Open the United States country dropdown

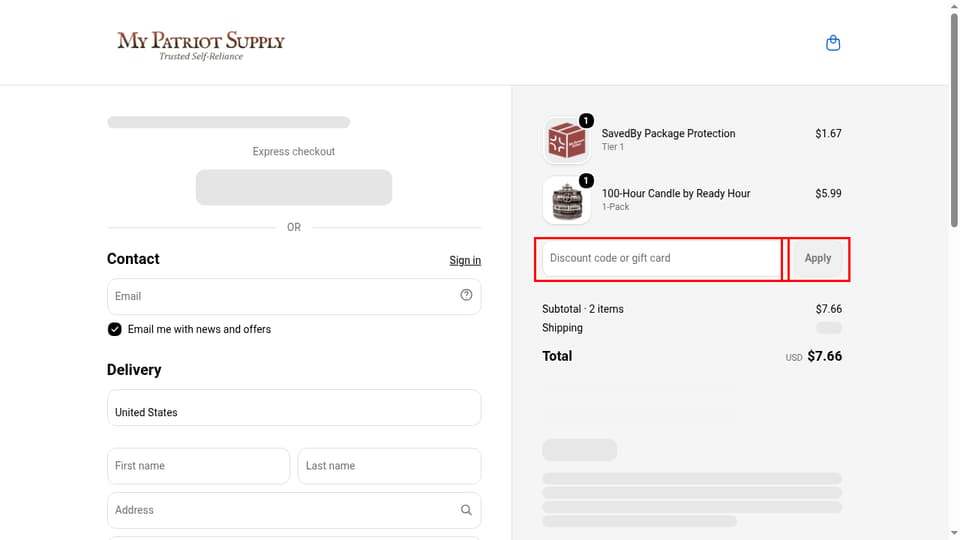coord(294,408)
